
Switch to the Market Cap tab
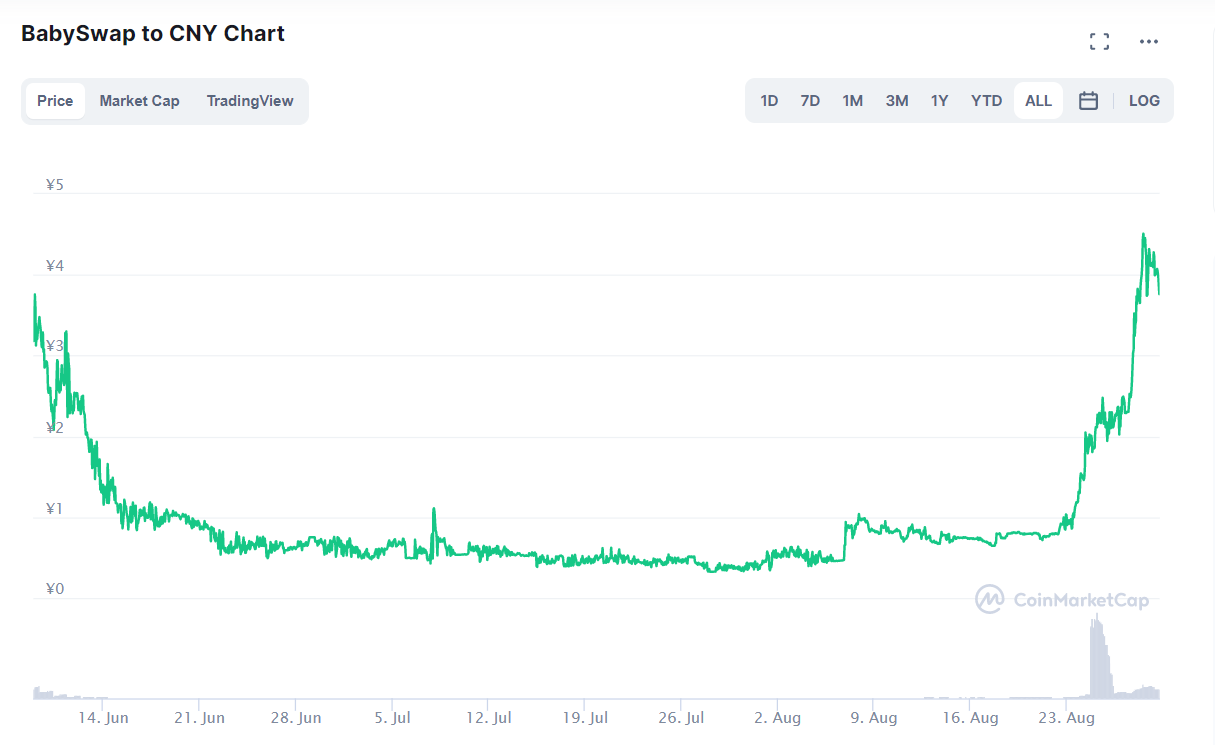(x=140, y=101)
